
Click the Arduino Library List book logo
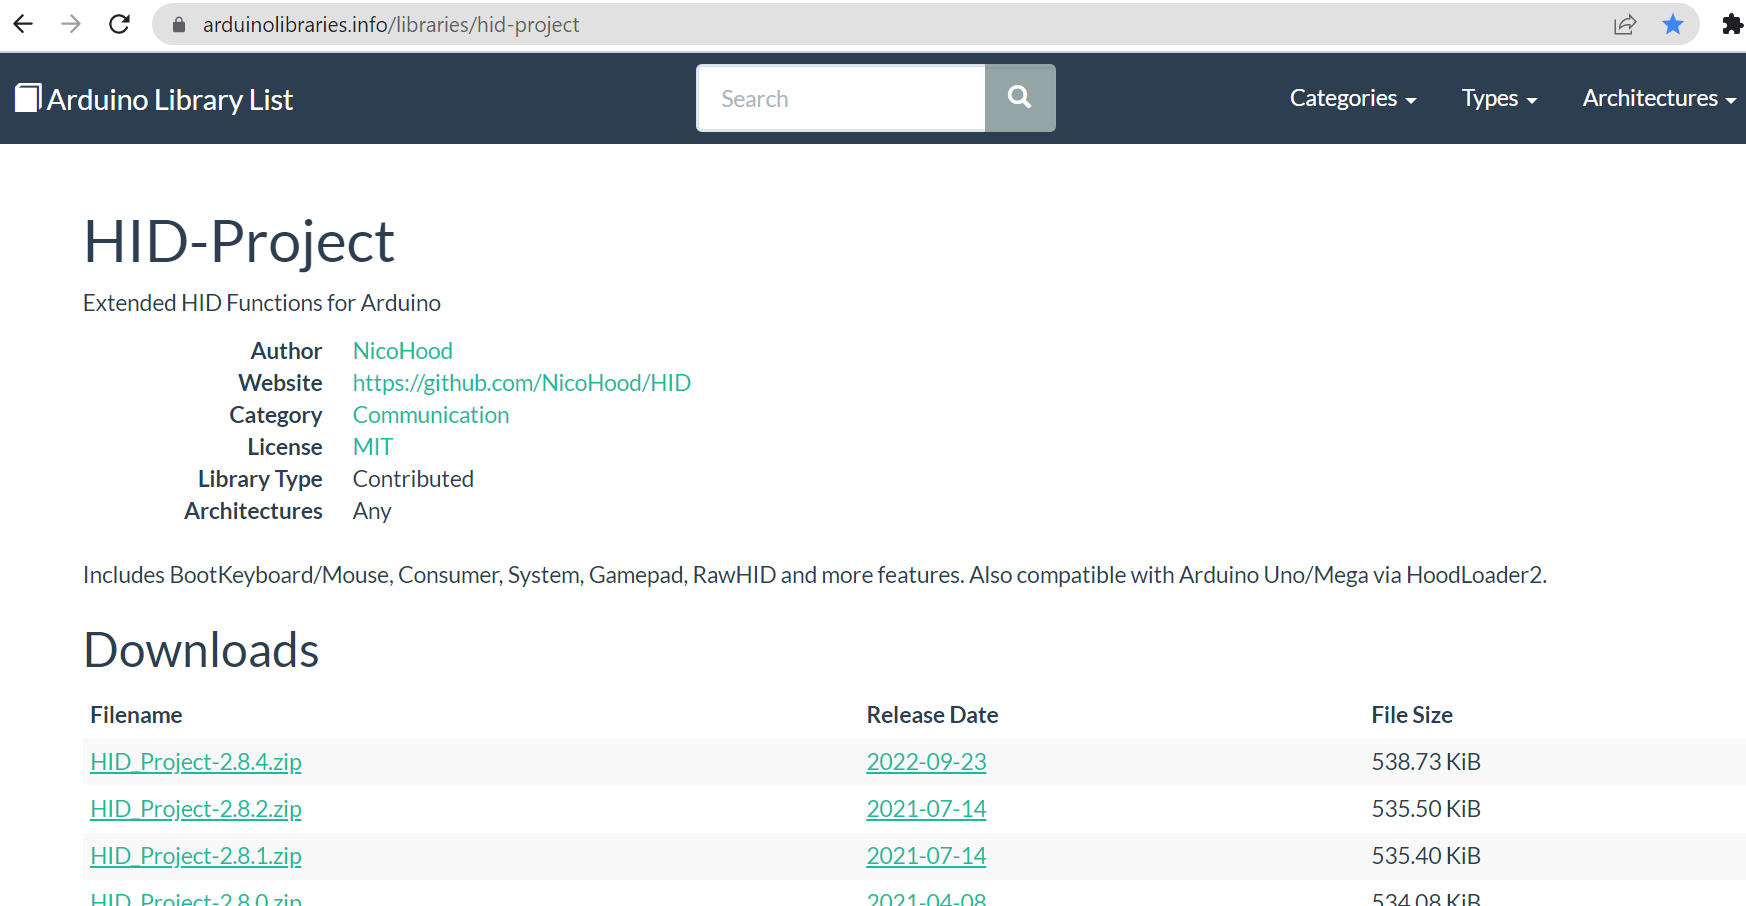click(28, 98)
